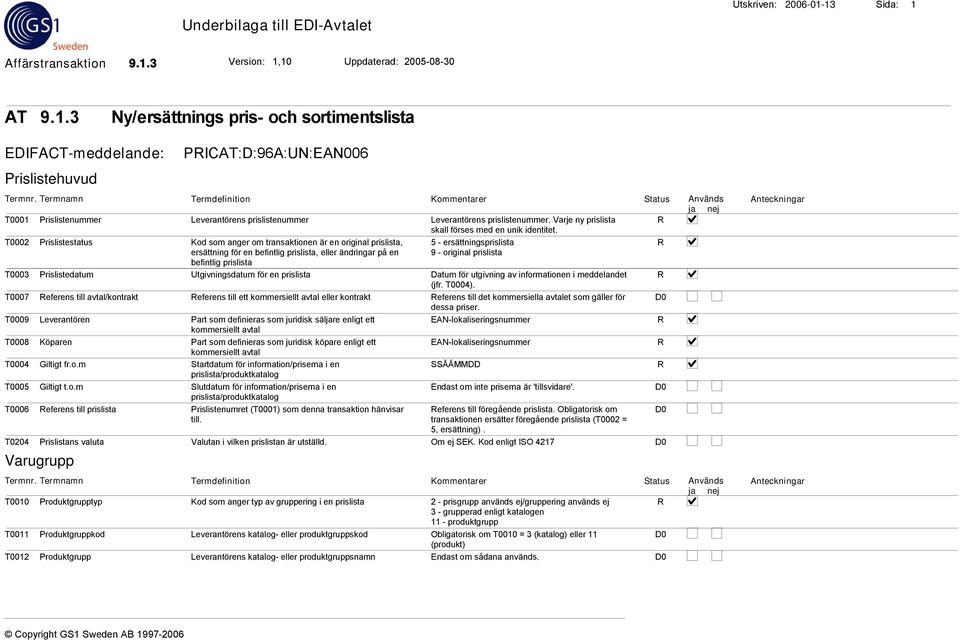The width and height of the screenshot is (960, 640).
Task: Check the ja box for T0012 Produktgrupp
Action: coord(692,556)
